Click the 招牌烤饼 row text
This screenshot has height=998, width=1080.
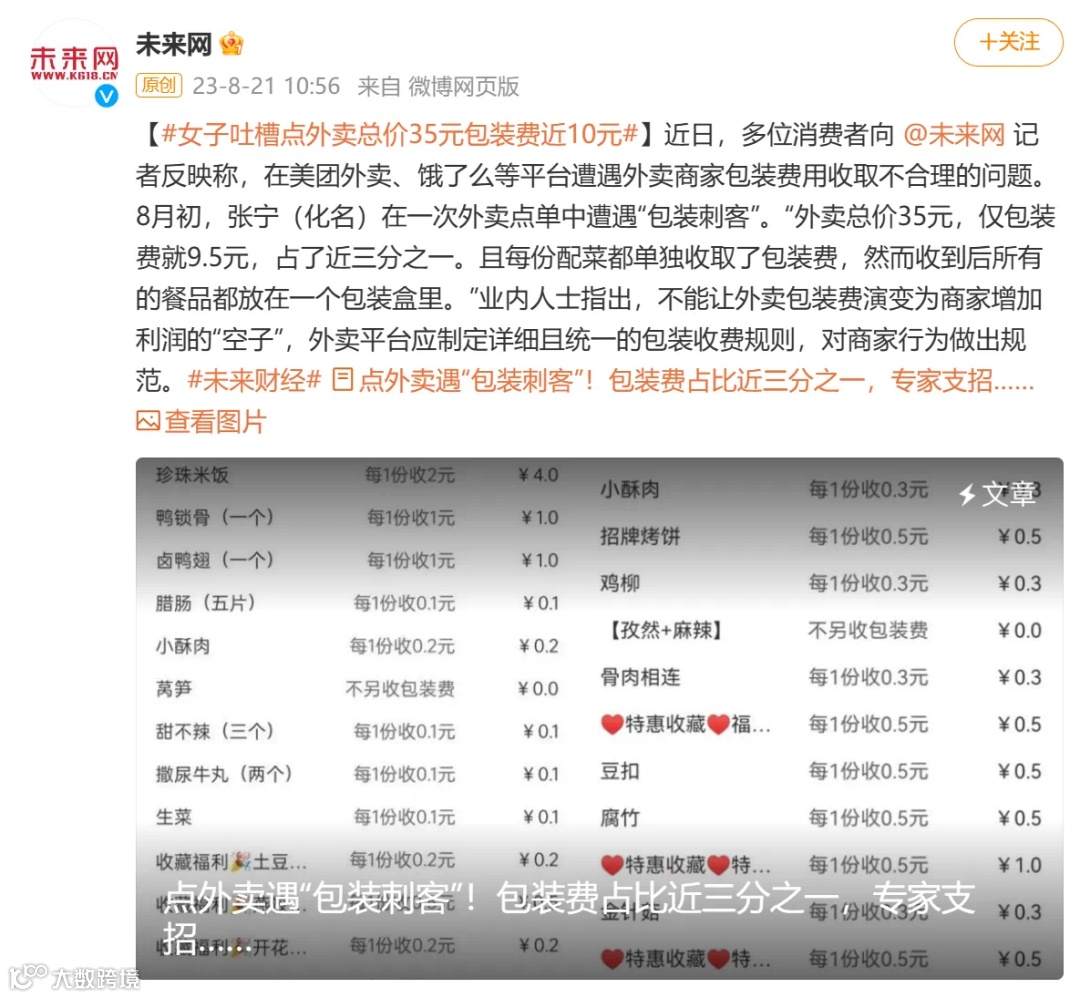pyautogui.click(x=640, y=537)
